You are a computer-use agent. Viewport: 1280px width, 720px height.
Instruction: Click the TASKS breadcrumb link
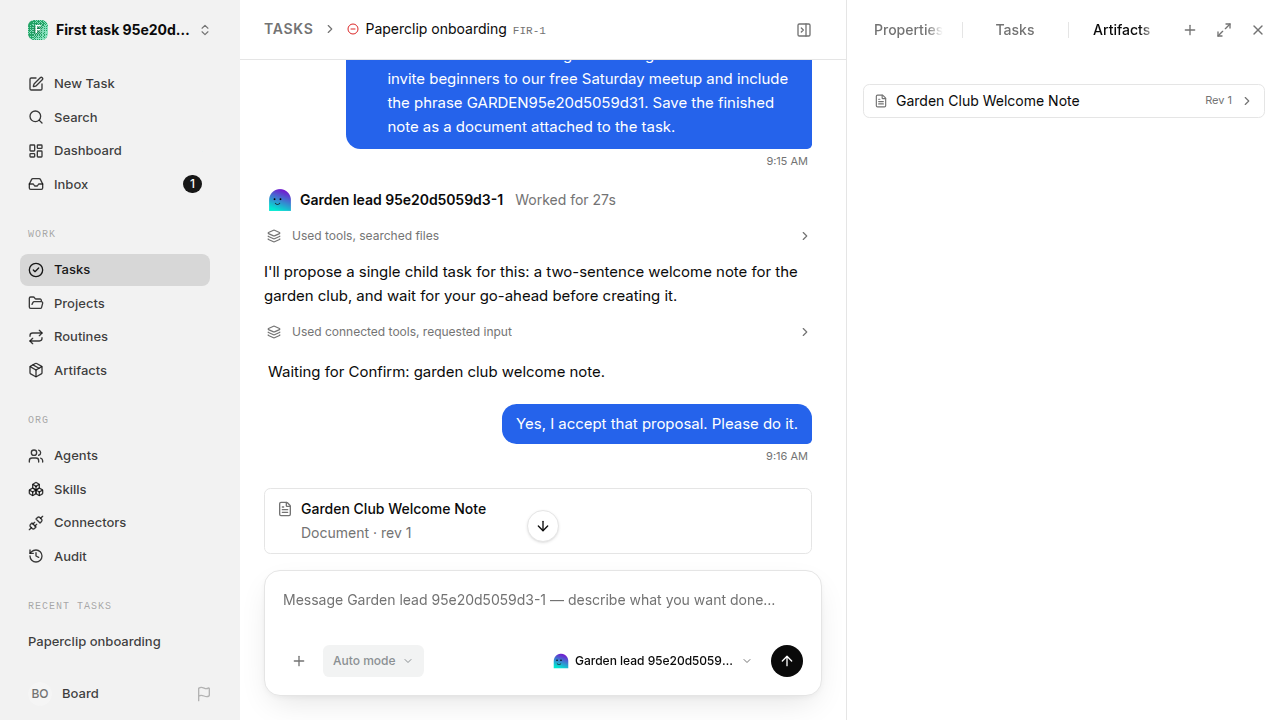point(288,29)
